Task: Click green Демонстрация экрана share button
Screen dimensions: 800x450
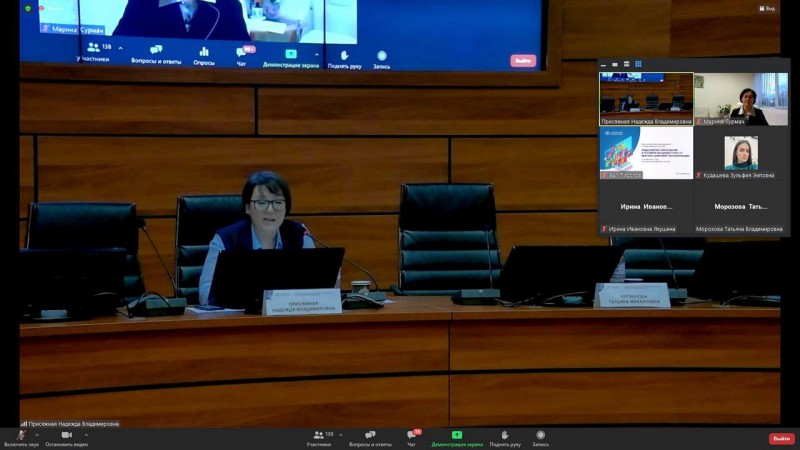Action: (x=457, y=438)
